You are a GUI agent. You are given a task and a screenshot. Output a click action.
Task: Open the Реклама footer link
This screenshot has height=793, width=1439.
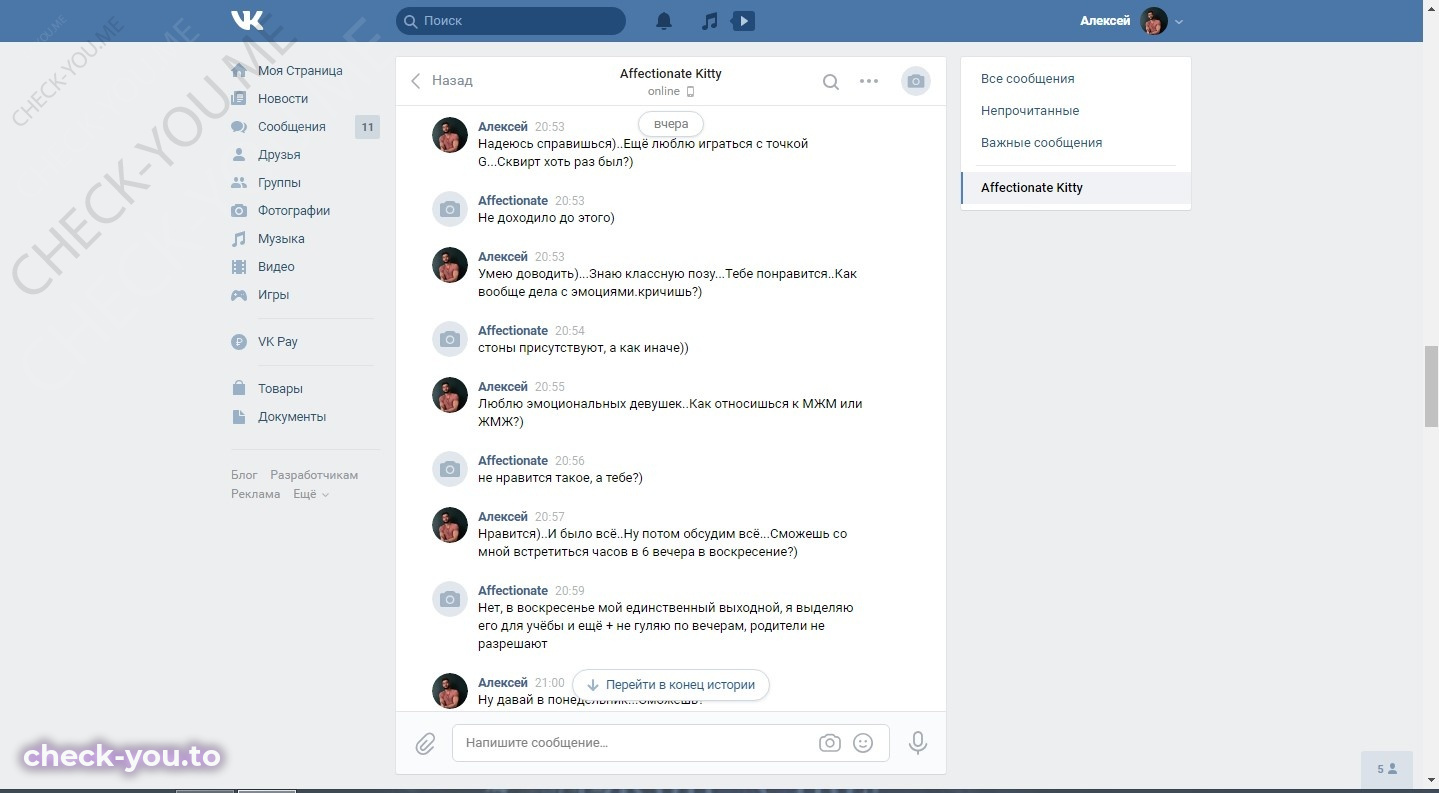tap(256, 494)
